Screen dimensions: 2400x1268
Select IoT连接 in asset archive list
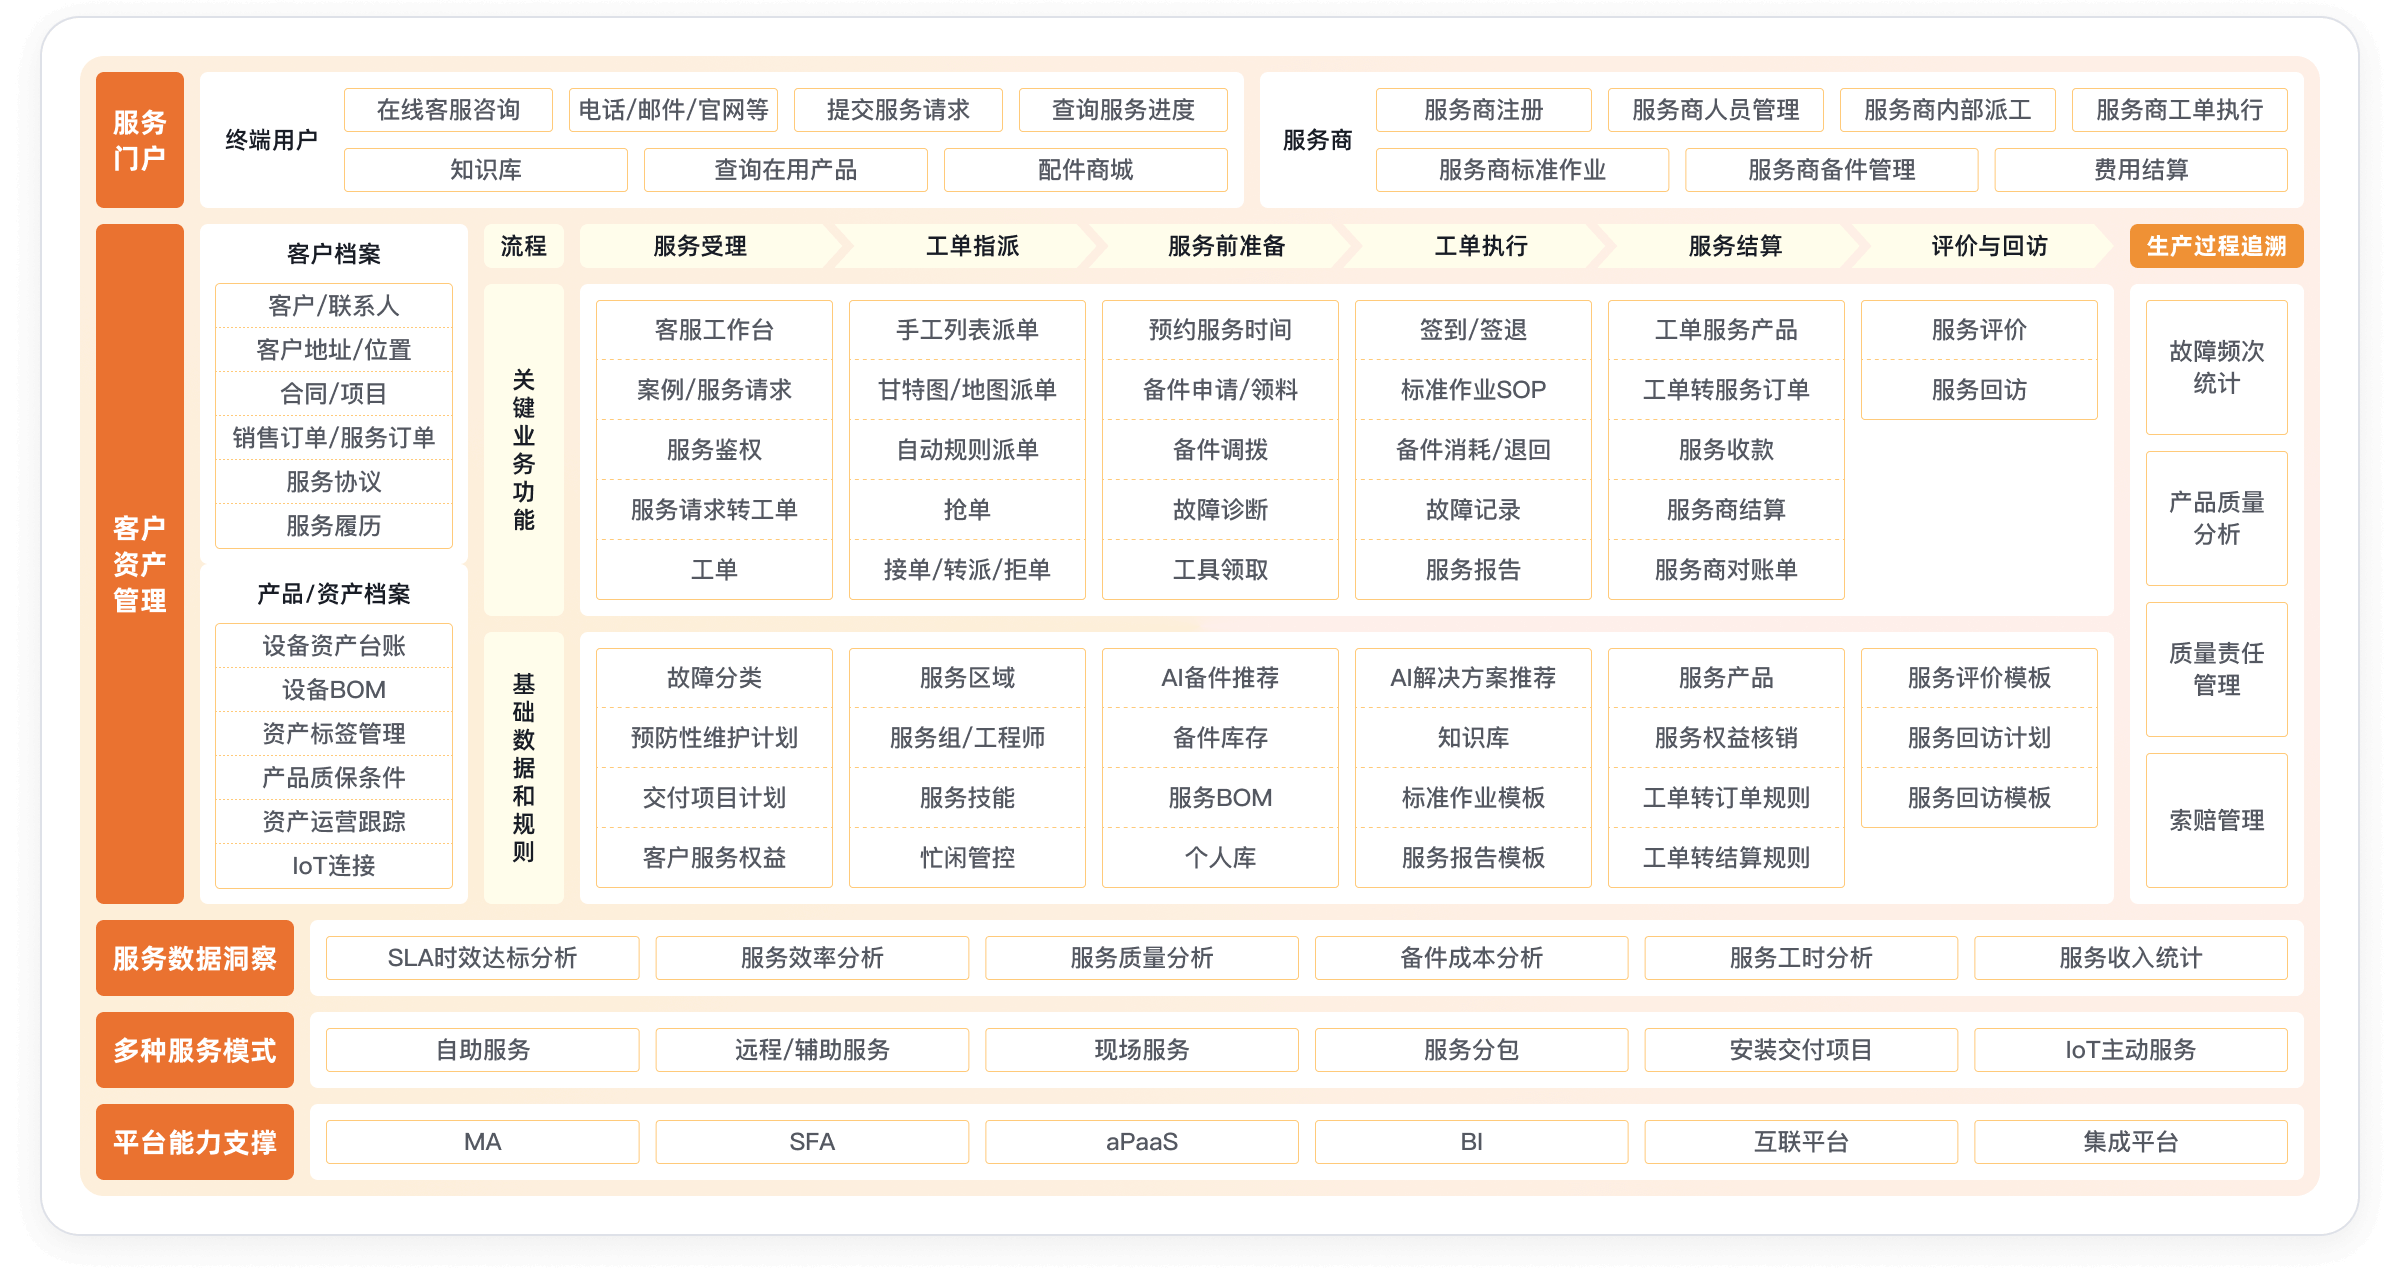pyautogui.click(x=333, y=865)
